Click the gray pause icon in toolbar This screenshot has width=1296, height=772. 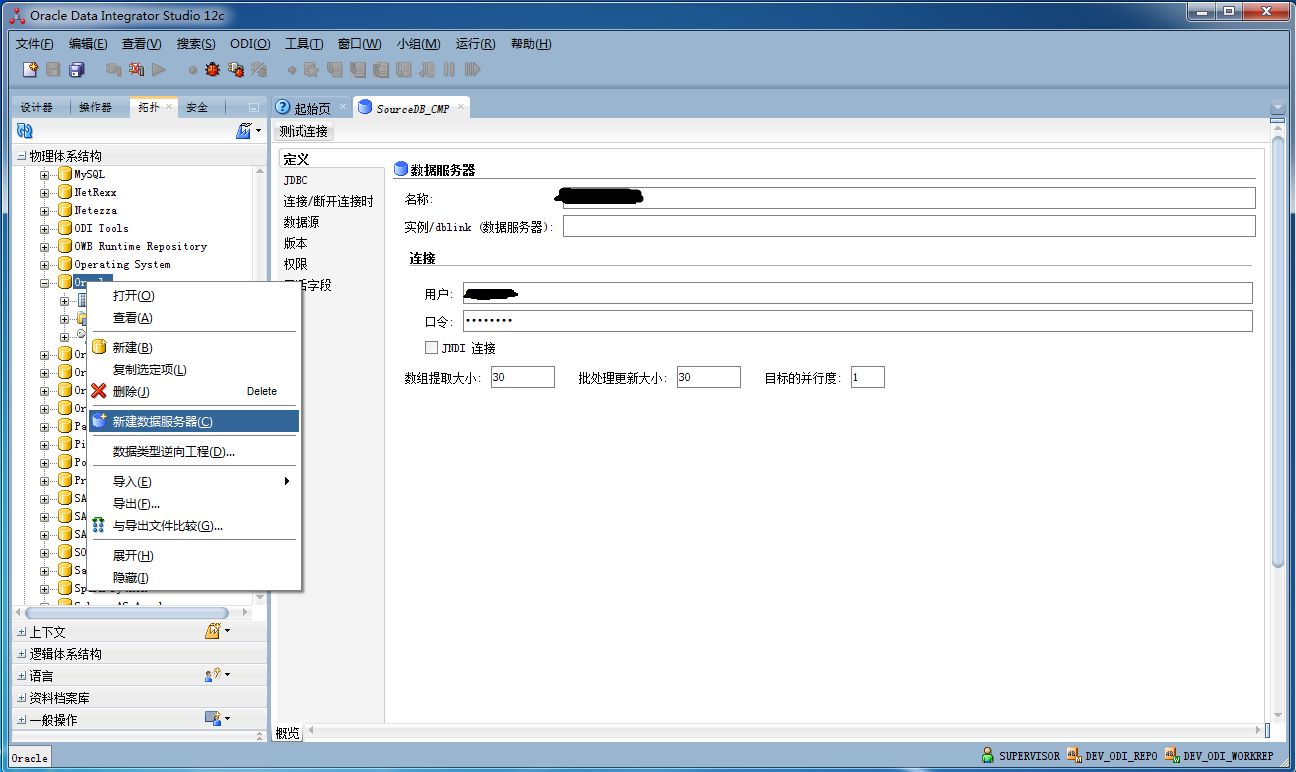(x=449, y=70)
